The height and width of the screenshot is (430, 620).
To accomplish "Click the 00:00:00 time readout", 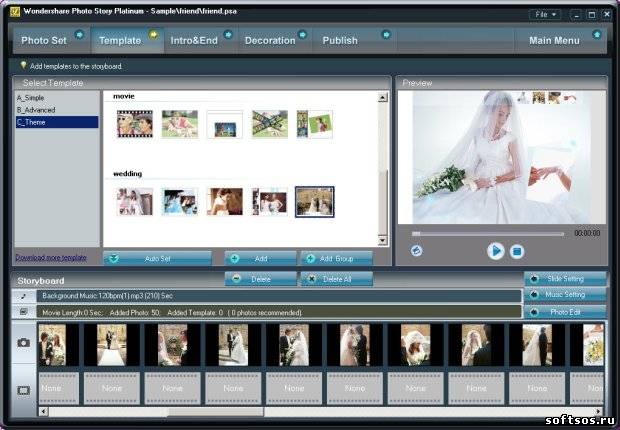I will [x=587, y=233].
